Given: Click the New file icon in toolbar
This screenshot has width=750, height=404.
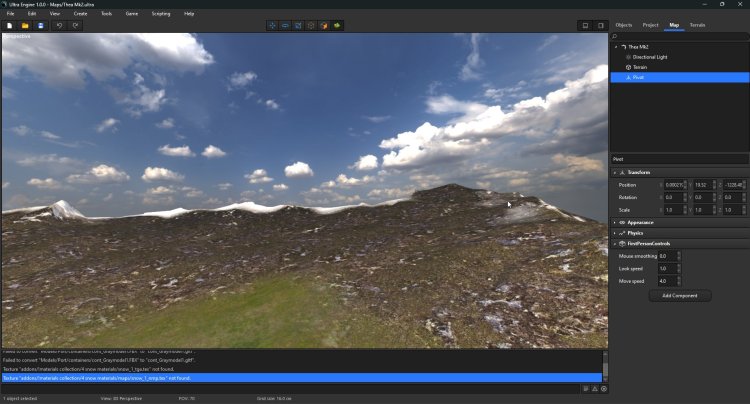Looking at the screenshot, I should point(10,25).
